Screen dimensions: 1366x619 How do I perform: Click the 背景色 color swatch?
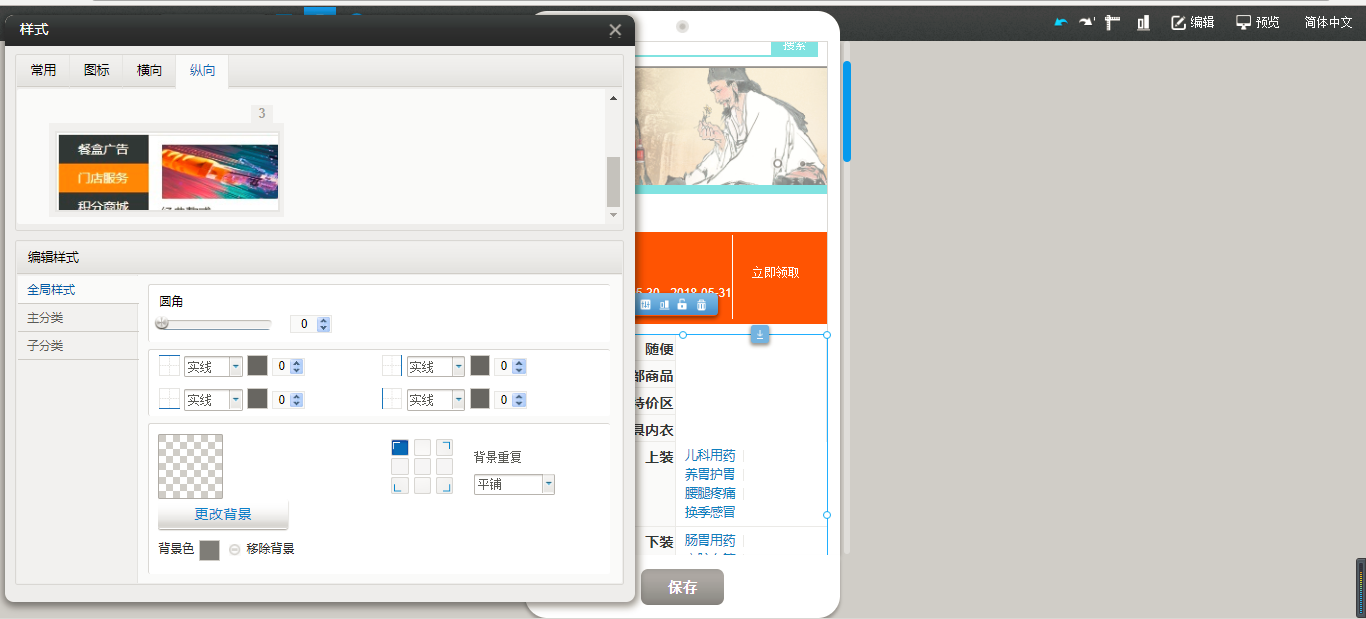pos(209,550)
